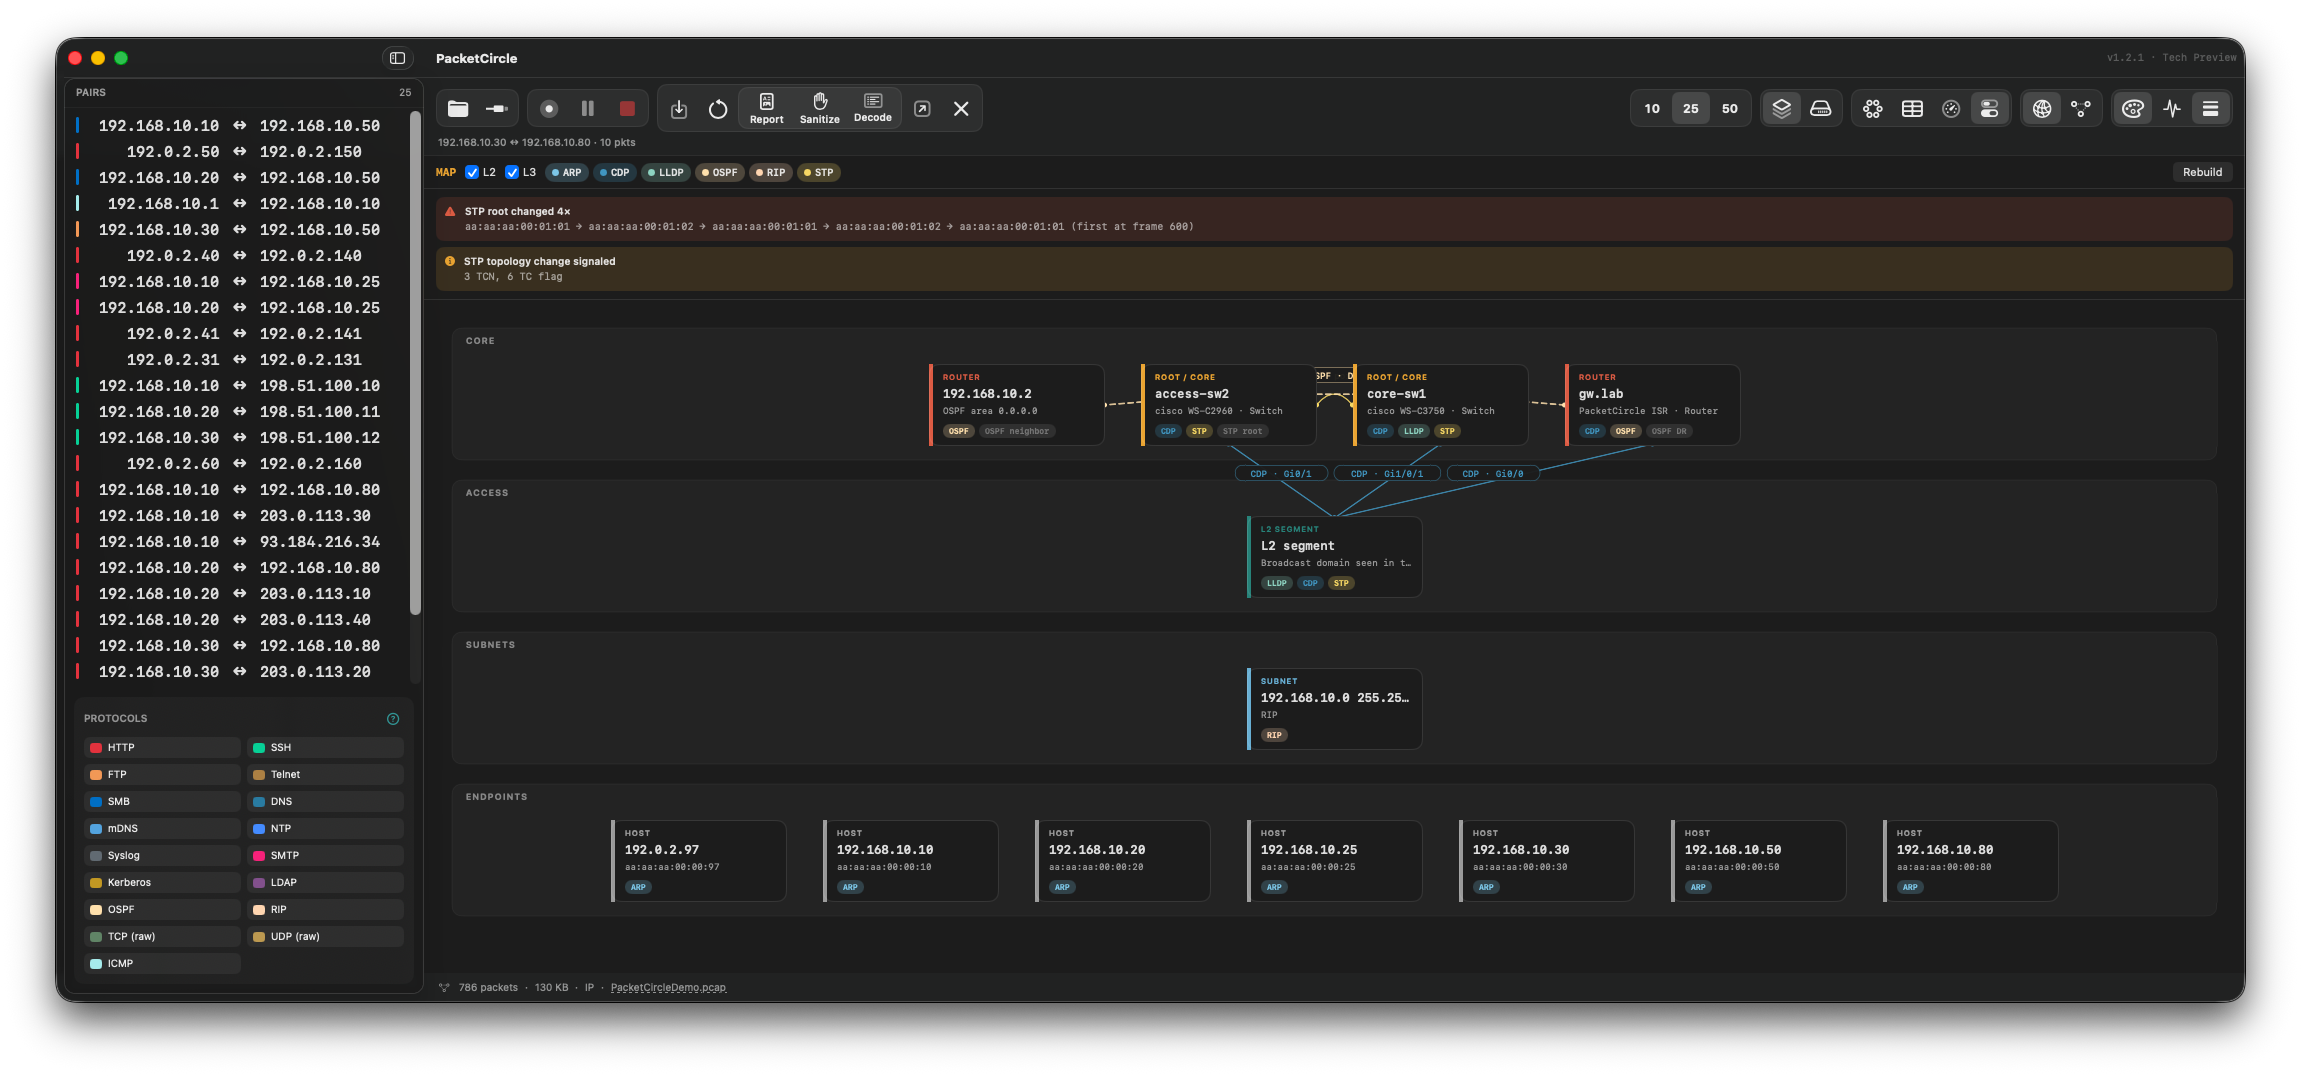Open the Protocols panel help icon

point(393,719)
